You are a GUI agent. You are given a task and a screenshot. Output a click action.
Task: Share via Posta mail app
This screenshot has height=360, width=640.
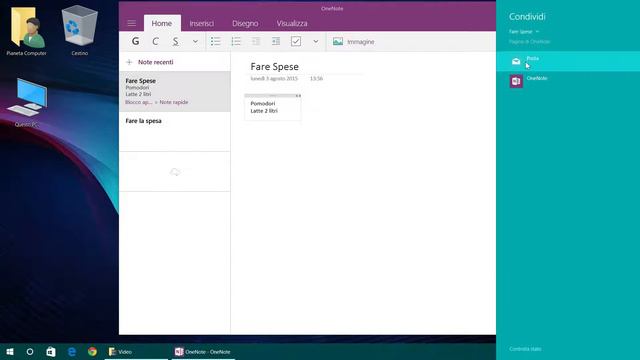click(x=568, y=61)
